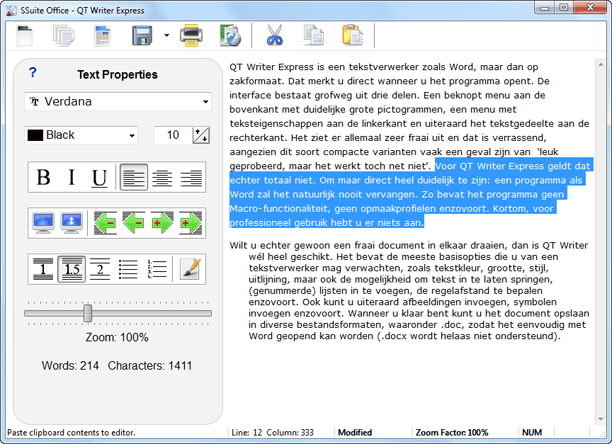Copy selected text to clipboard

[x=314, y=36]
